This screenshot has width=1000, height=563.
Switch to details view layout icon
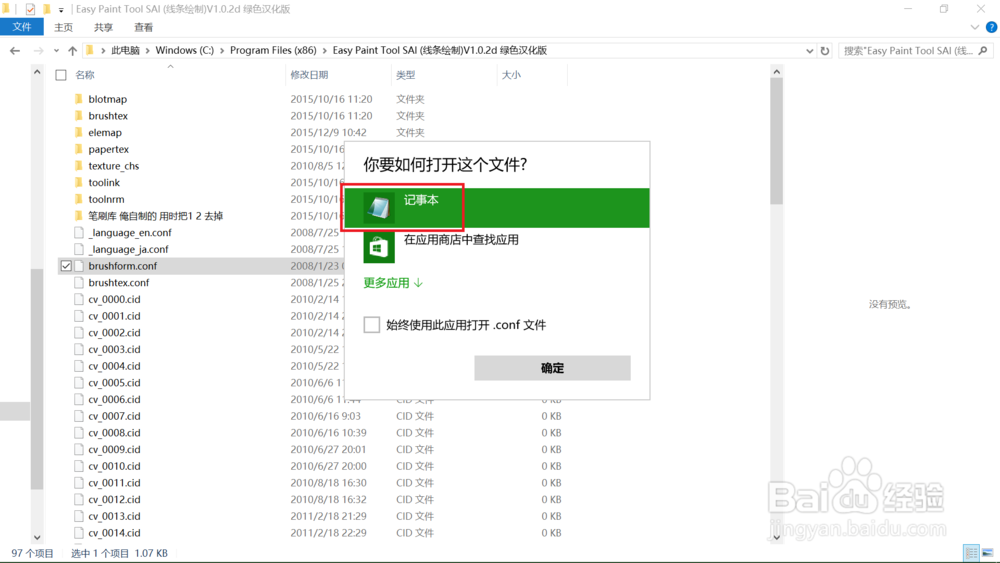971,553
